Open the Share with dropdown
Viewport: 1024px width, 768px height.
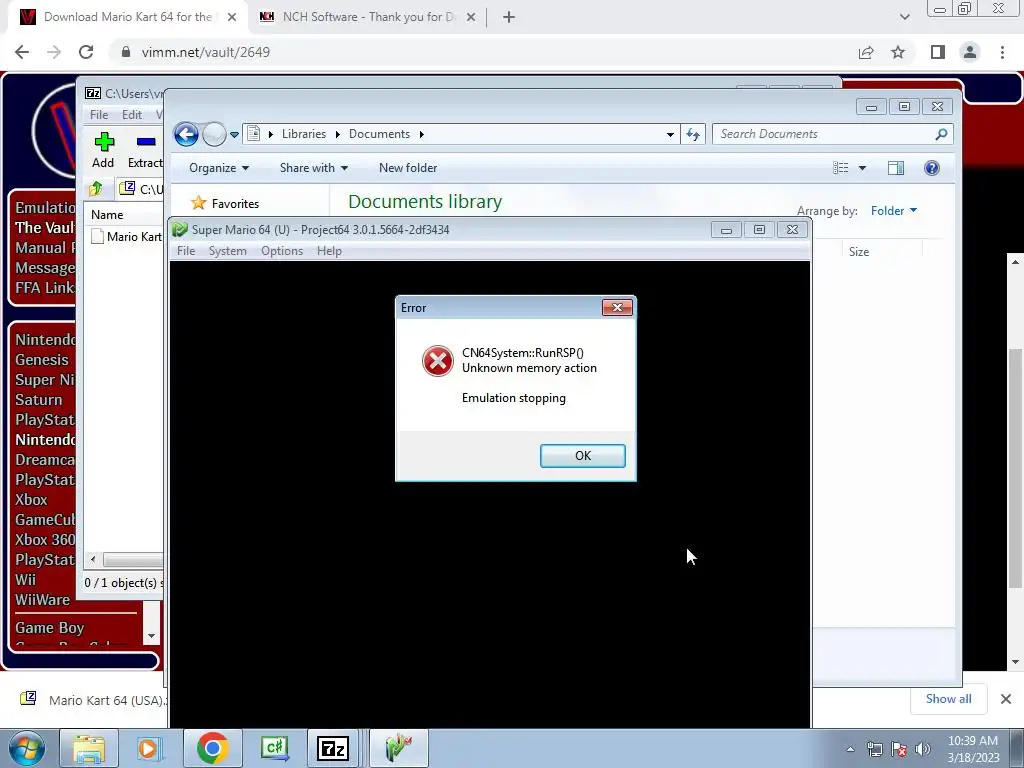coord(313,168)
